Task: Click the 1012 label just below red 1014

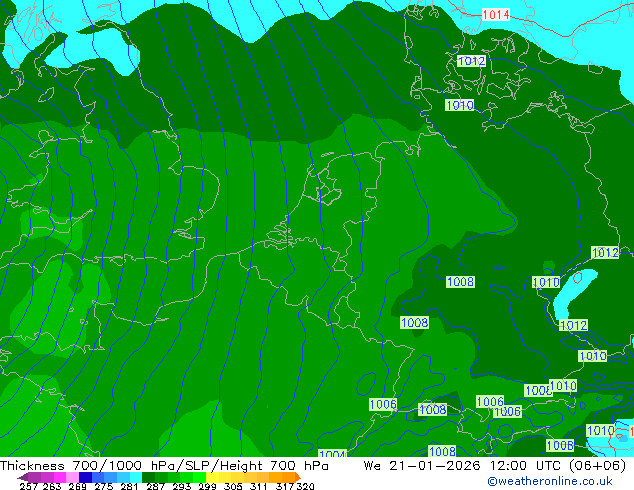Action: 471,61
